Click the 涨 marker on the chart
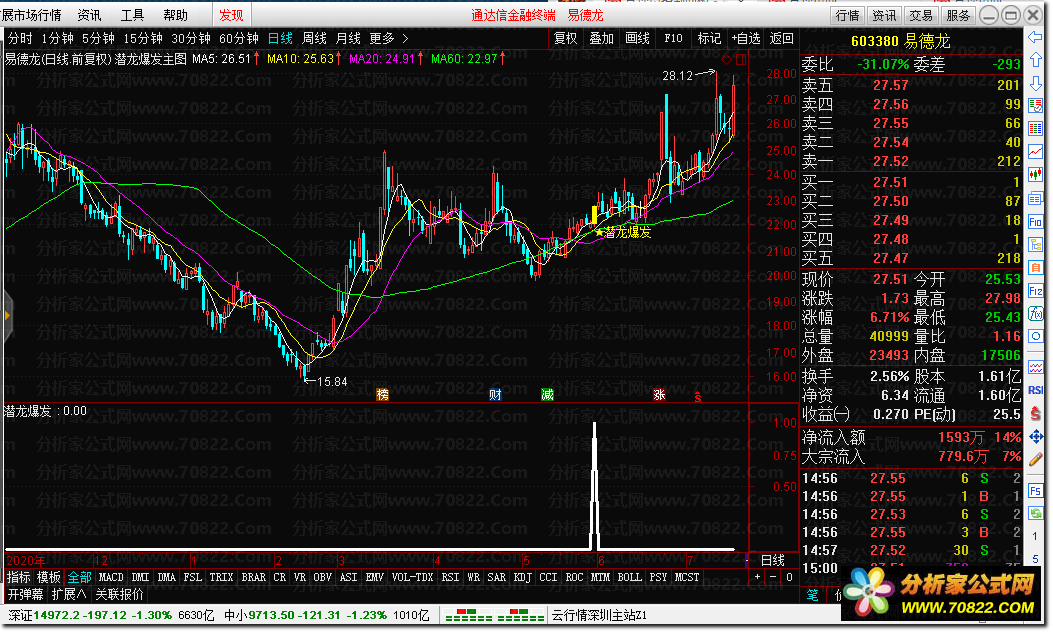The width and height of the screenshot is (1053, 632). [659, 394]
